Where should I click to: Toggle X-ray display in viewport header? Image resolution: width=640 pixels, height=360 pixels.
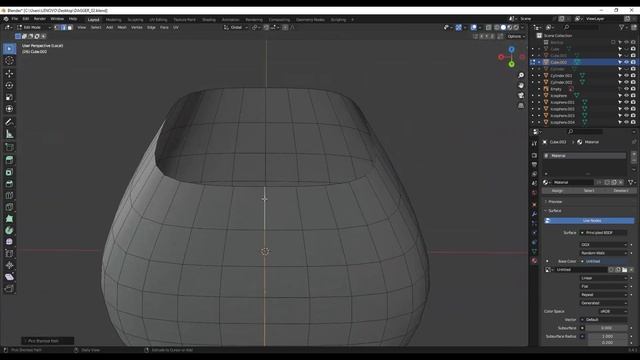[489, 27]
